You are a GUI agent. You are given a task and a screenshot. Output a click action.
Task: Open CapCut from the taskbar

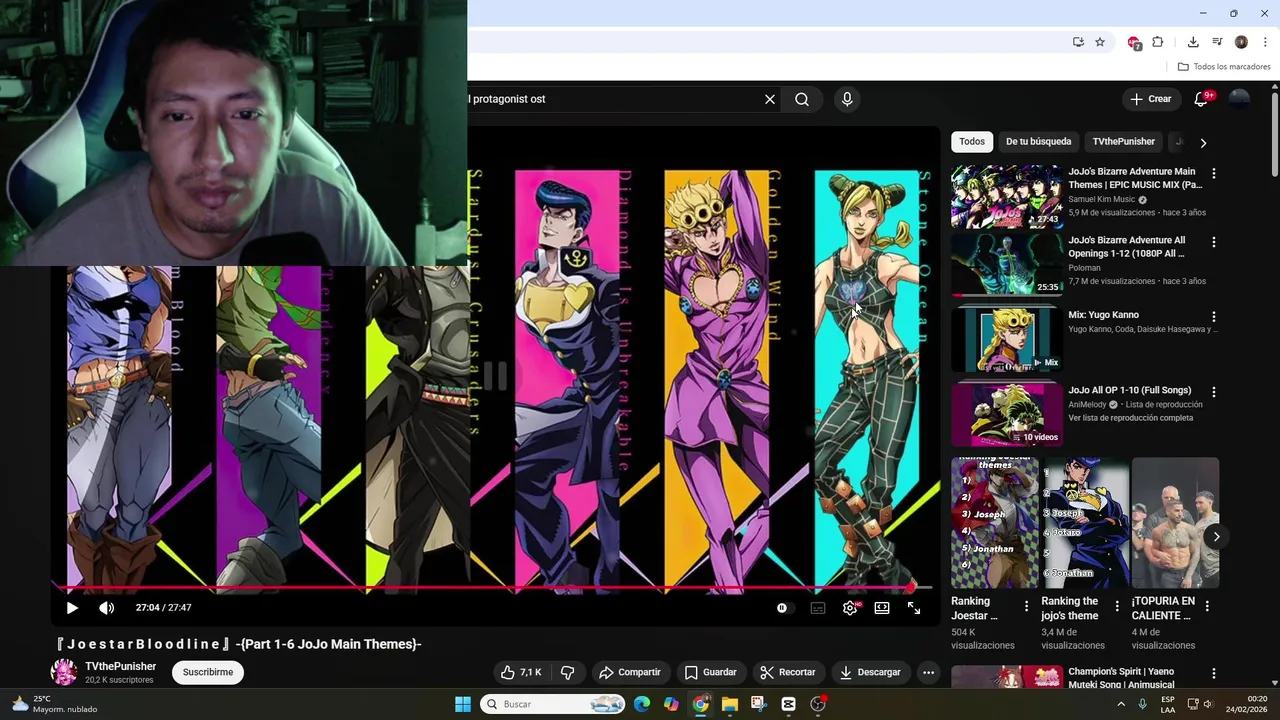click(788, 704)
